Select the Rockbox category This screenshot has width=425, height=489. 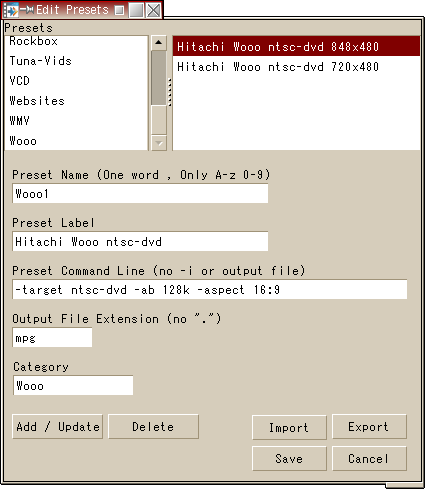76,41
